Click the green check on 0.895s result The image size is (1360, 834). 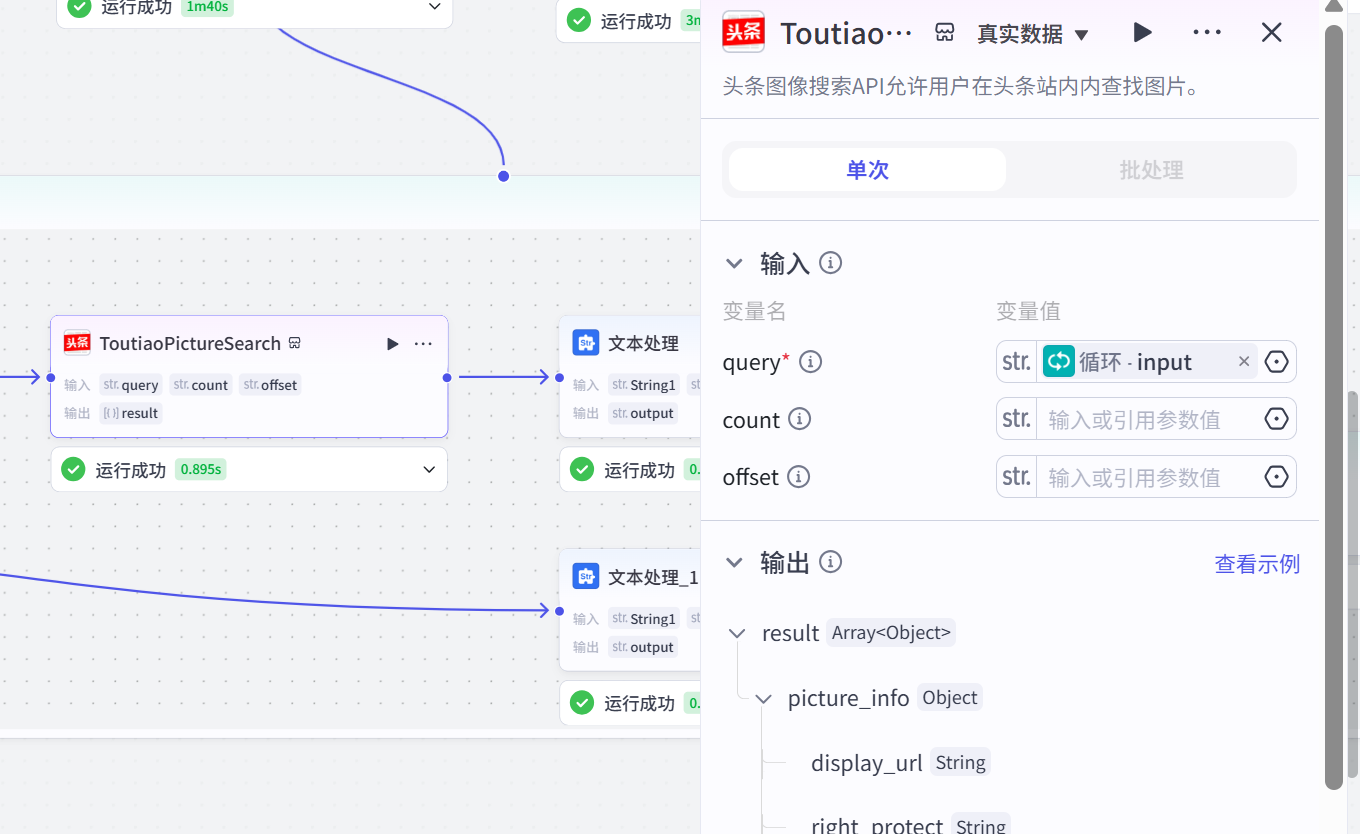click(x=73, y=469)
